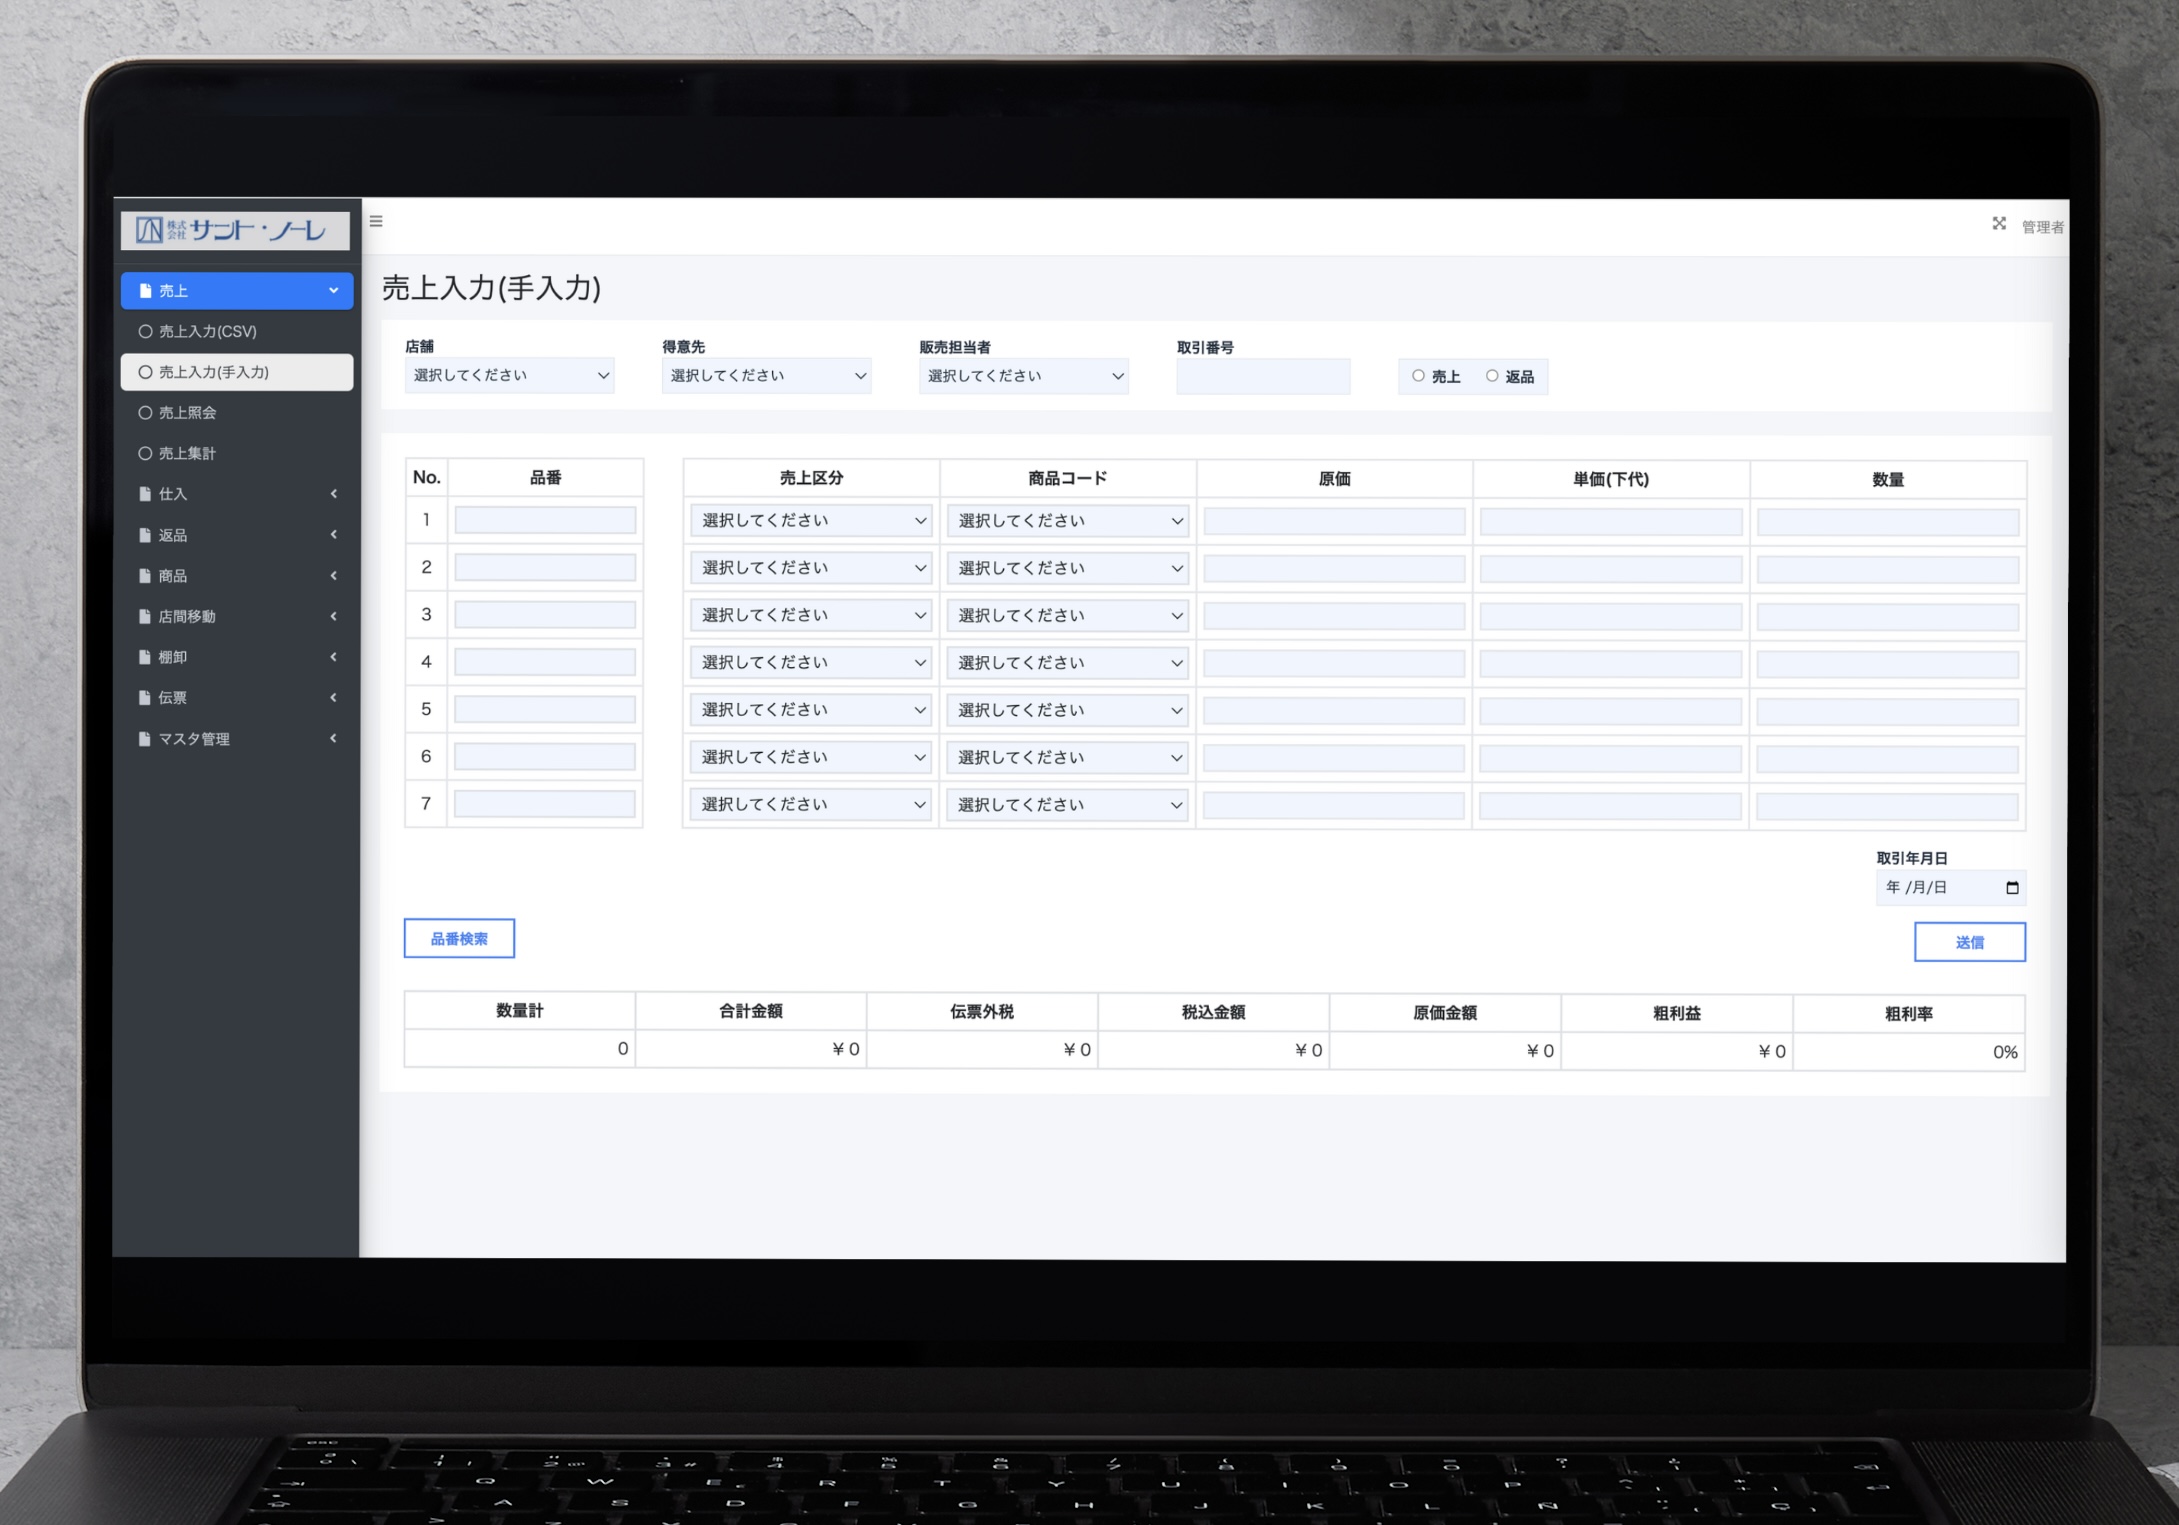Click the 取引番号 input field
The width and height of the screenshot is (2179, 1525).
pos(1262,377)
